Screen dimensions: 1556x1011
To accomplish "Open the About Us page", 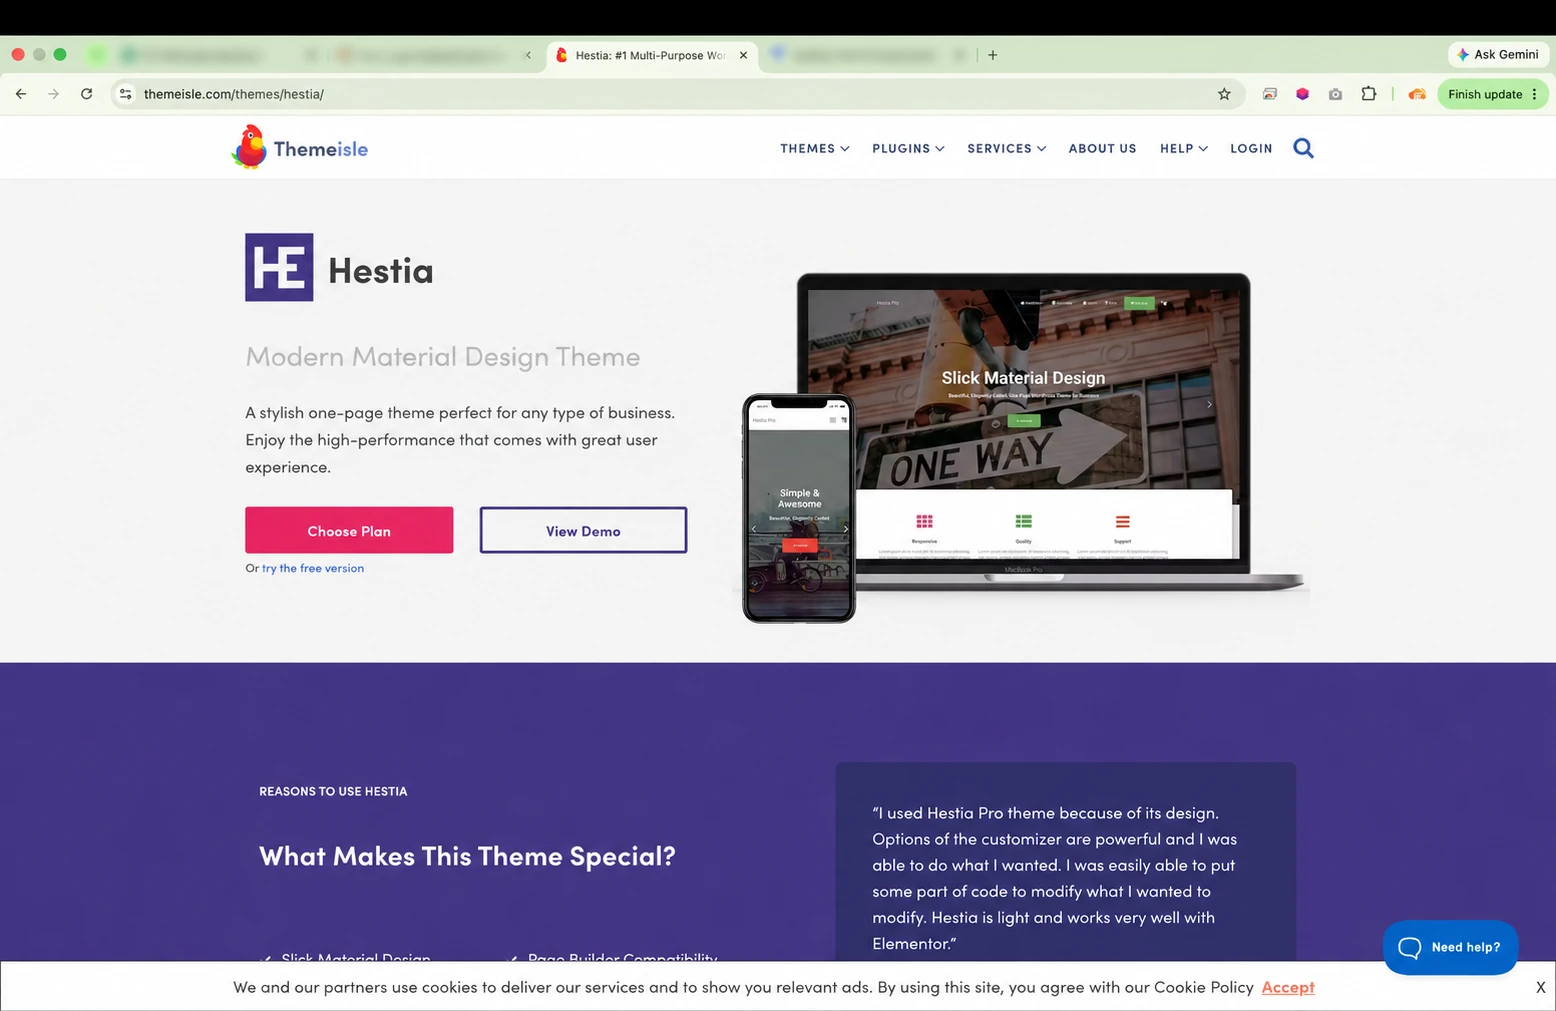I will 1102,148.
